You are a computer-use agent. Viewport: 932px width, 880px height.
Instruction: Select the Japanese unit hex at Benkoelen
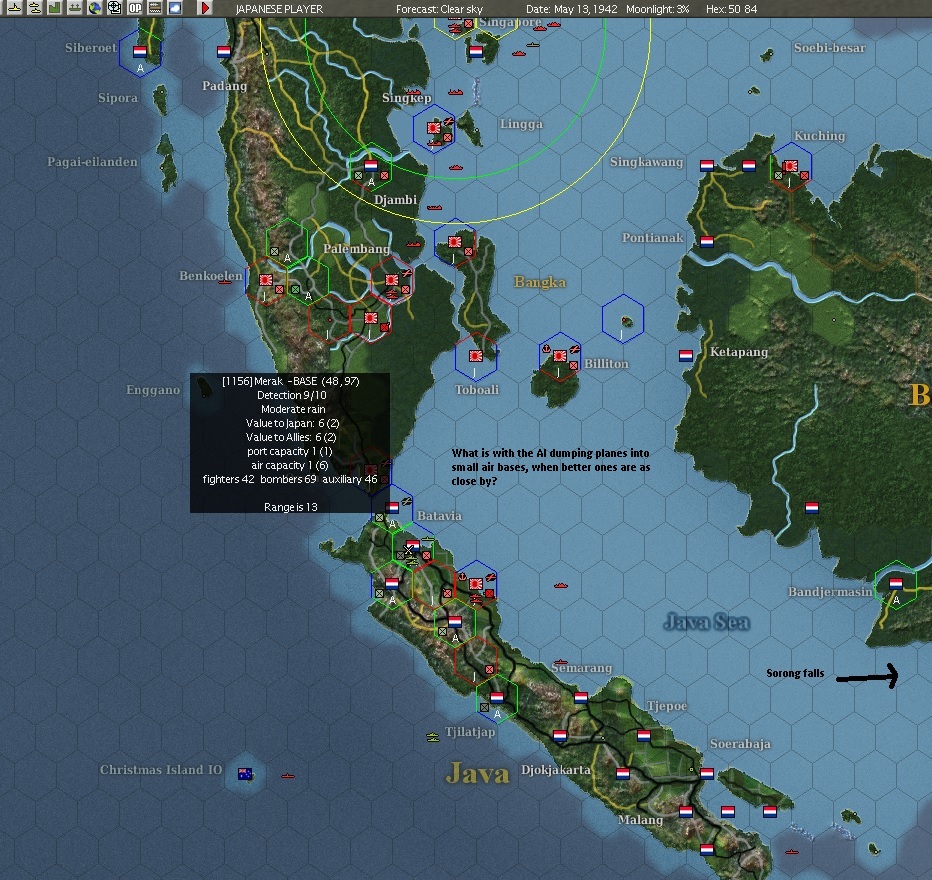(x=266, y=279)
